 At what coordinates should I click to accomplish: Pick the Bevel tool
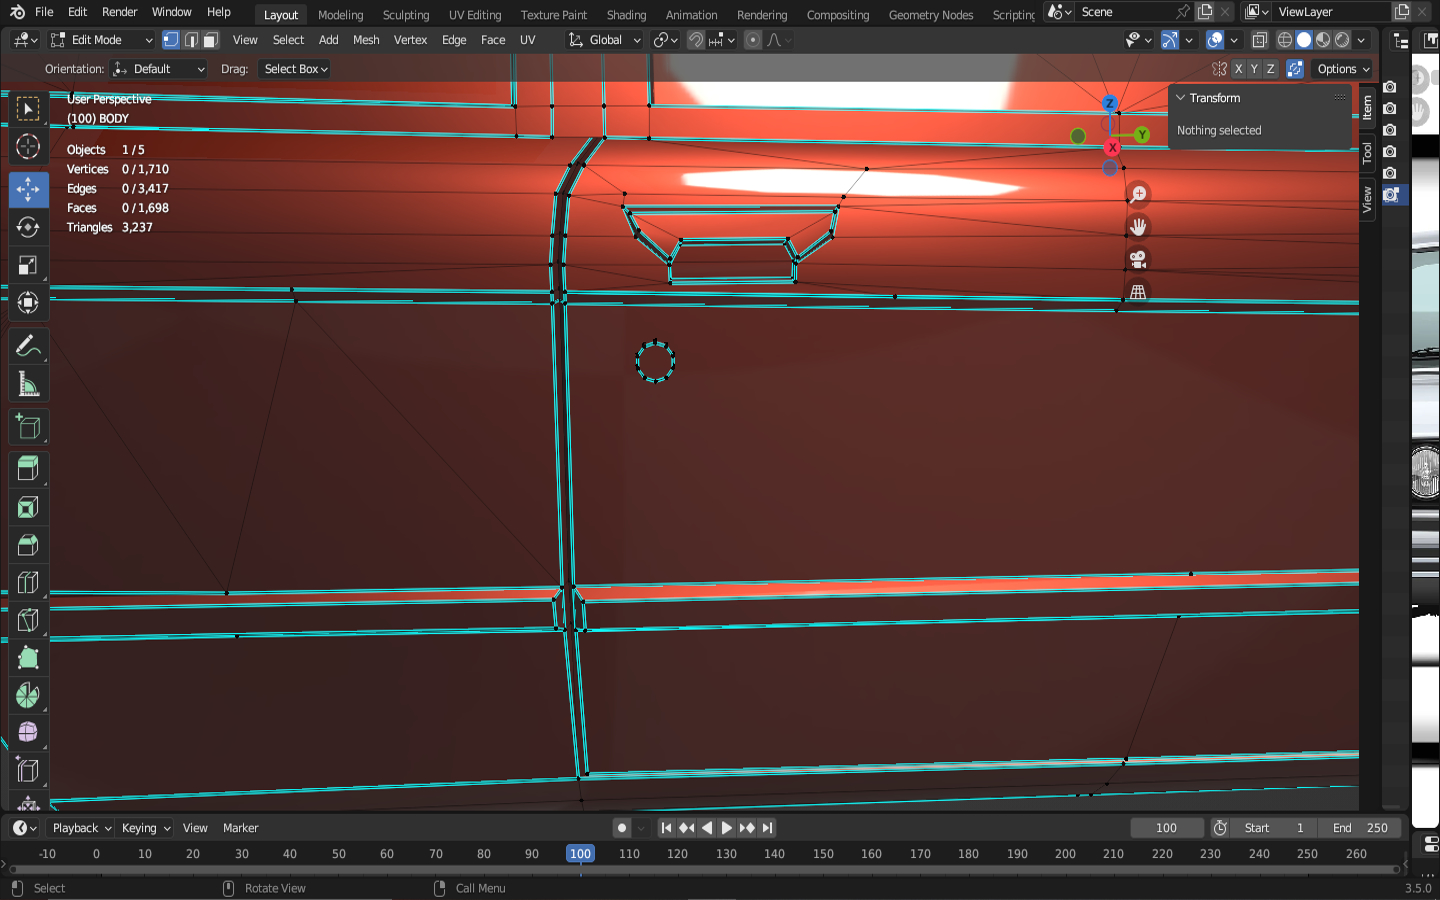click(28, 545)
